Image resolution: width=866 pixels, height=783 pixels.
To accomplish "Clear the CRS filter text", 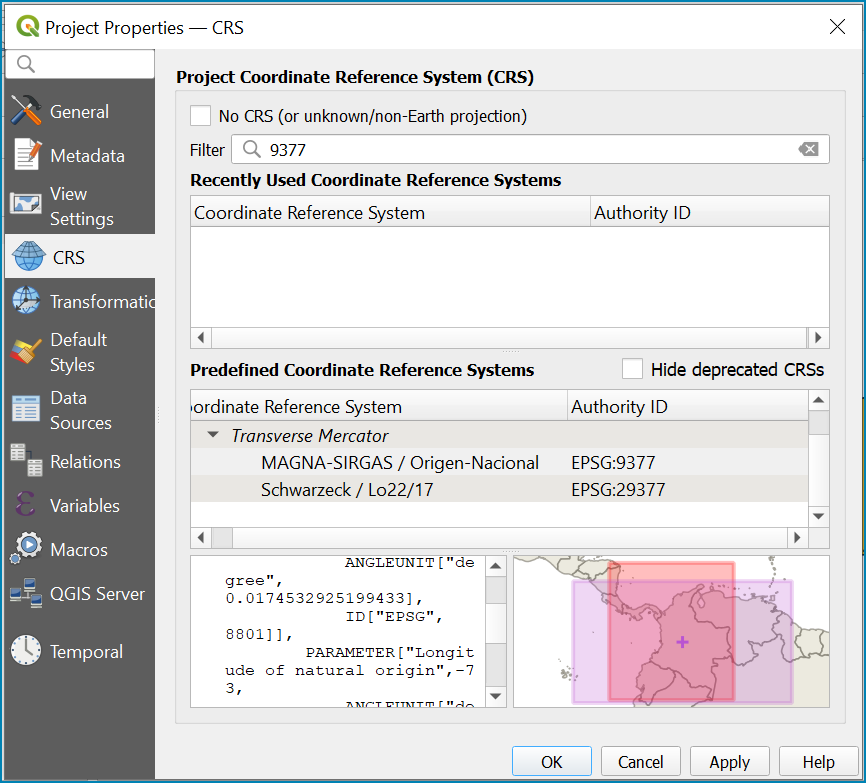I will click(809, 149).
